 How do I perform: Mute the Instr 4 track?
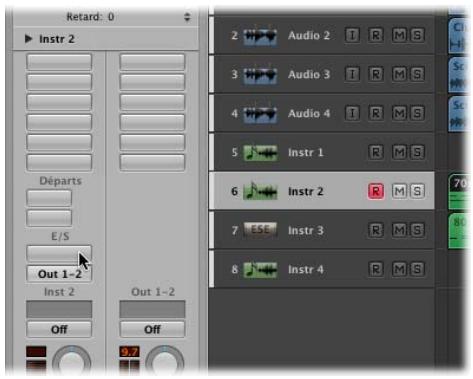point(399,269)
